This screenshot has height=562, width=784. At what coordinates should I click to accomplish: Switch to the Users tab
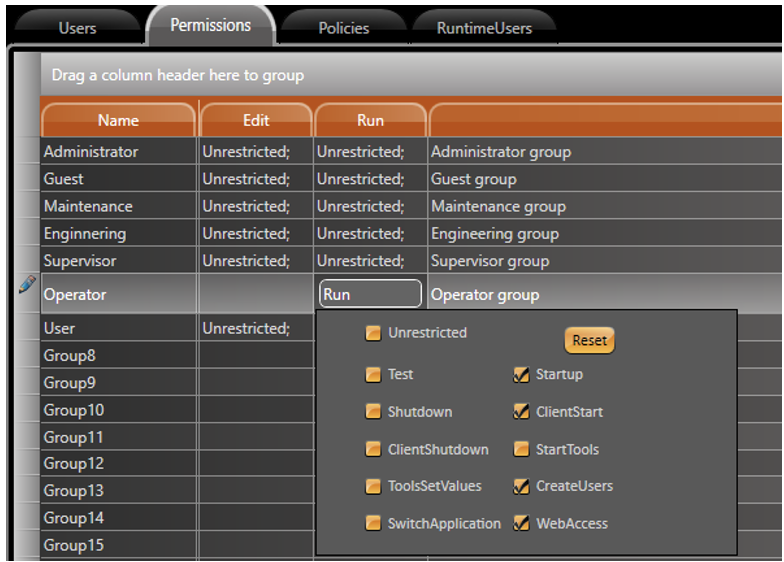point(77,28)
